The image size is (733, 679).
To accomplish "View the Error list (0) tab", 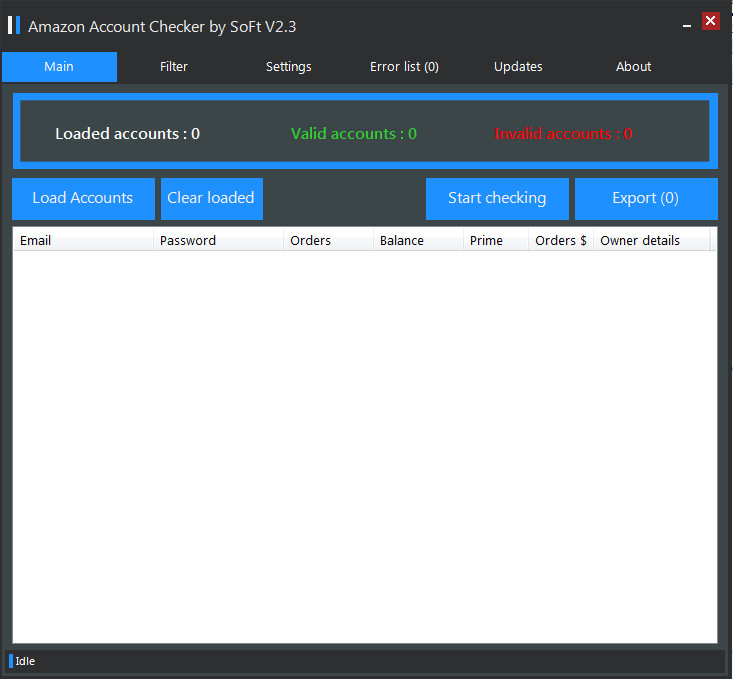I will pyautogui.click(x=404, y=67).
